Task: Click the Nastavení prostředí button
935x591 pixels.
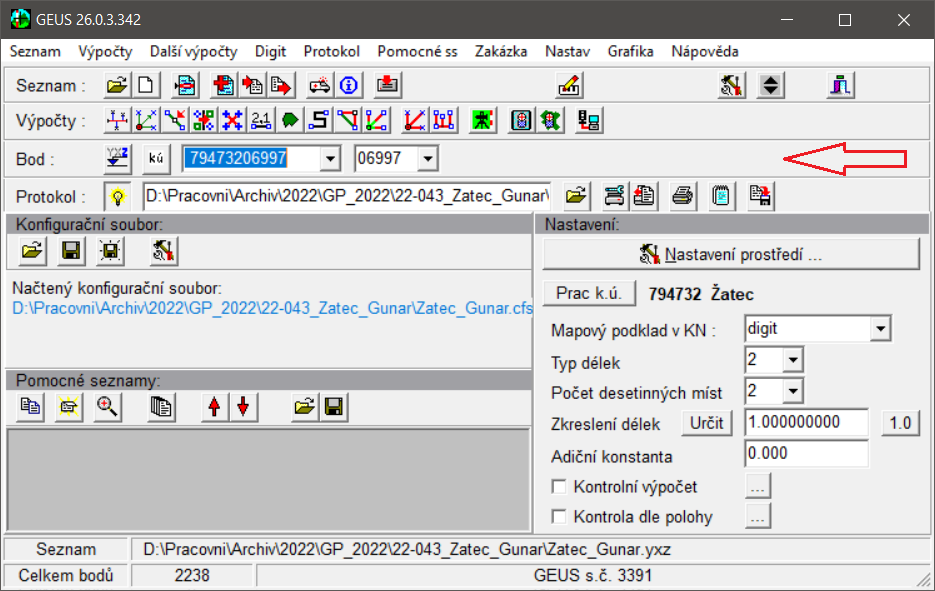Action: [731, 255]
